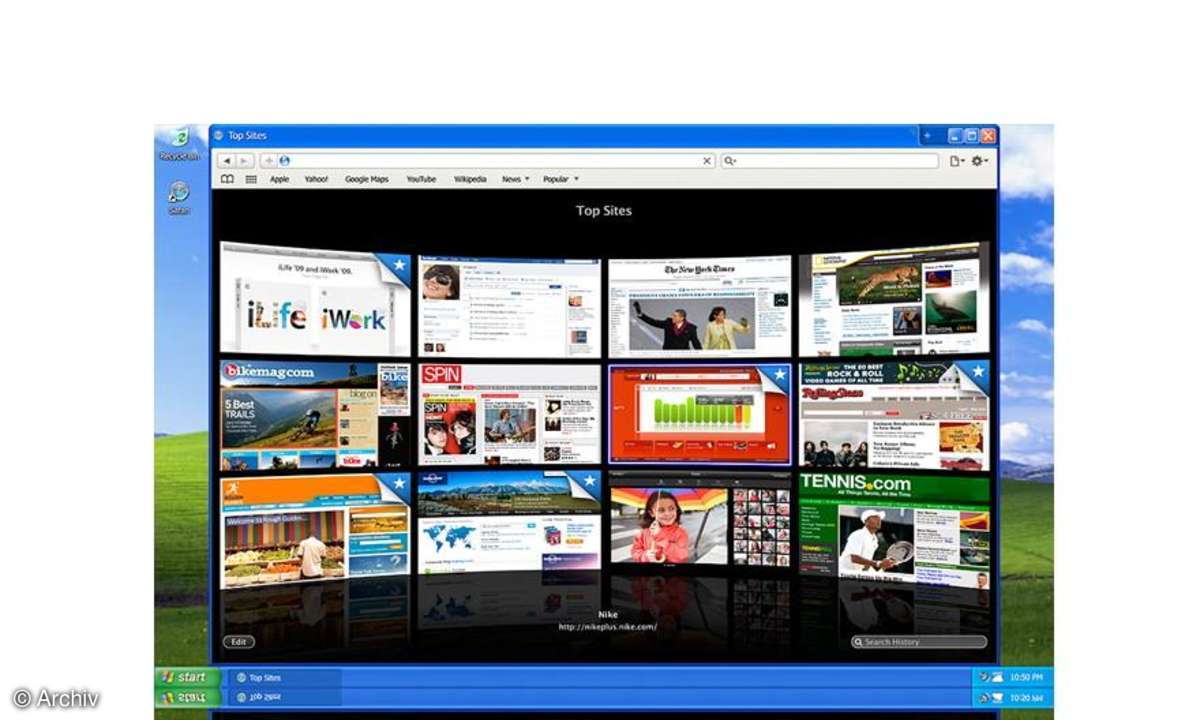Open the Wikipedia bookmark
The image size is (1200, 720).
(470, 179)
